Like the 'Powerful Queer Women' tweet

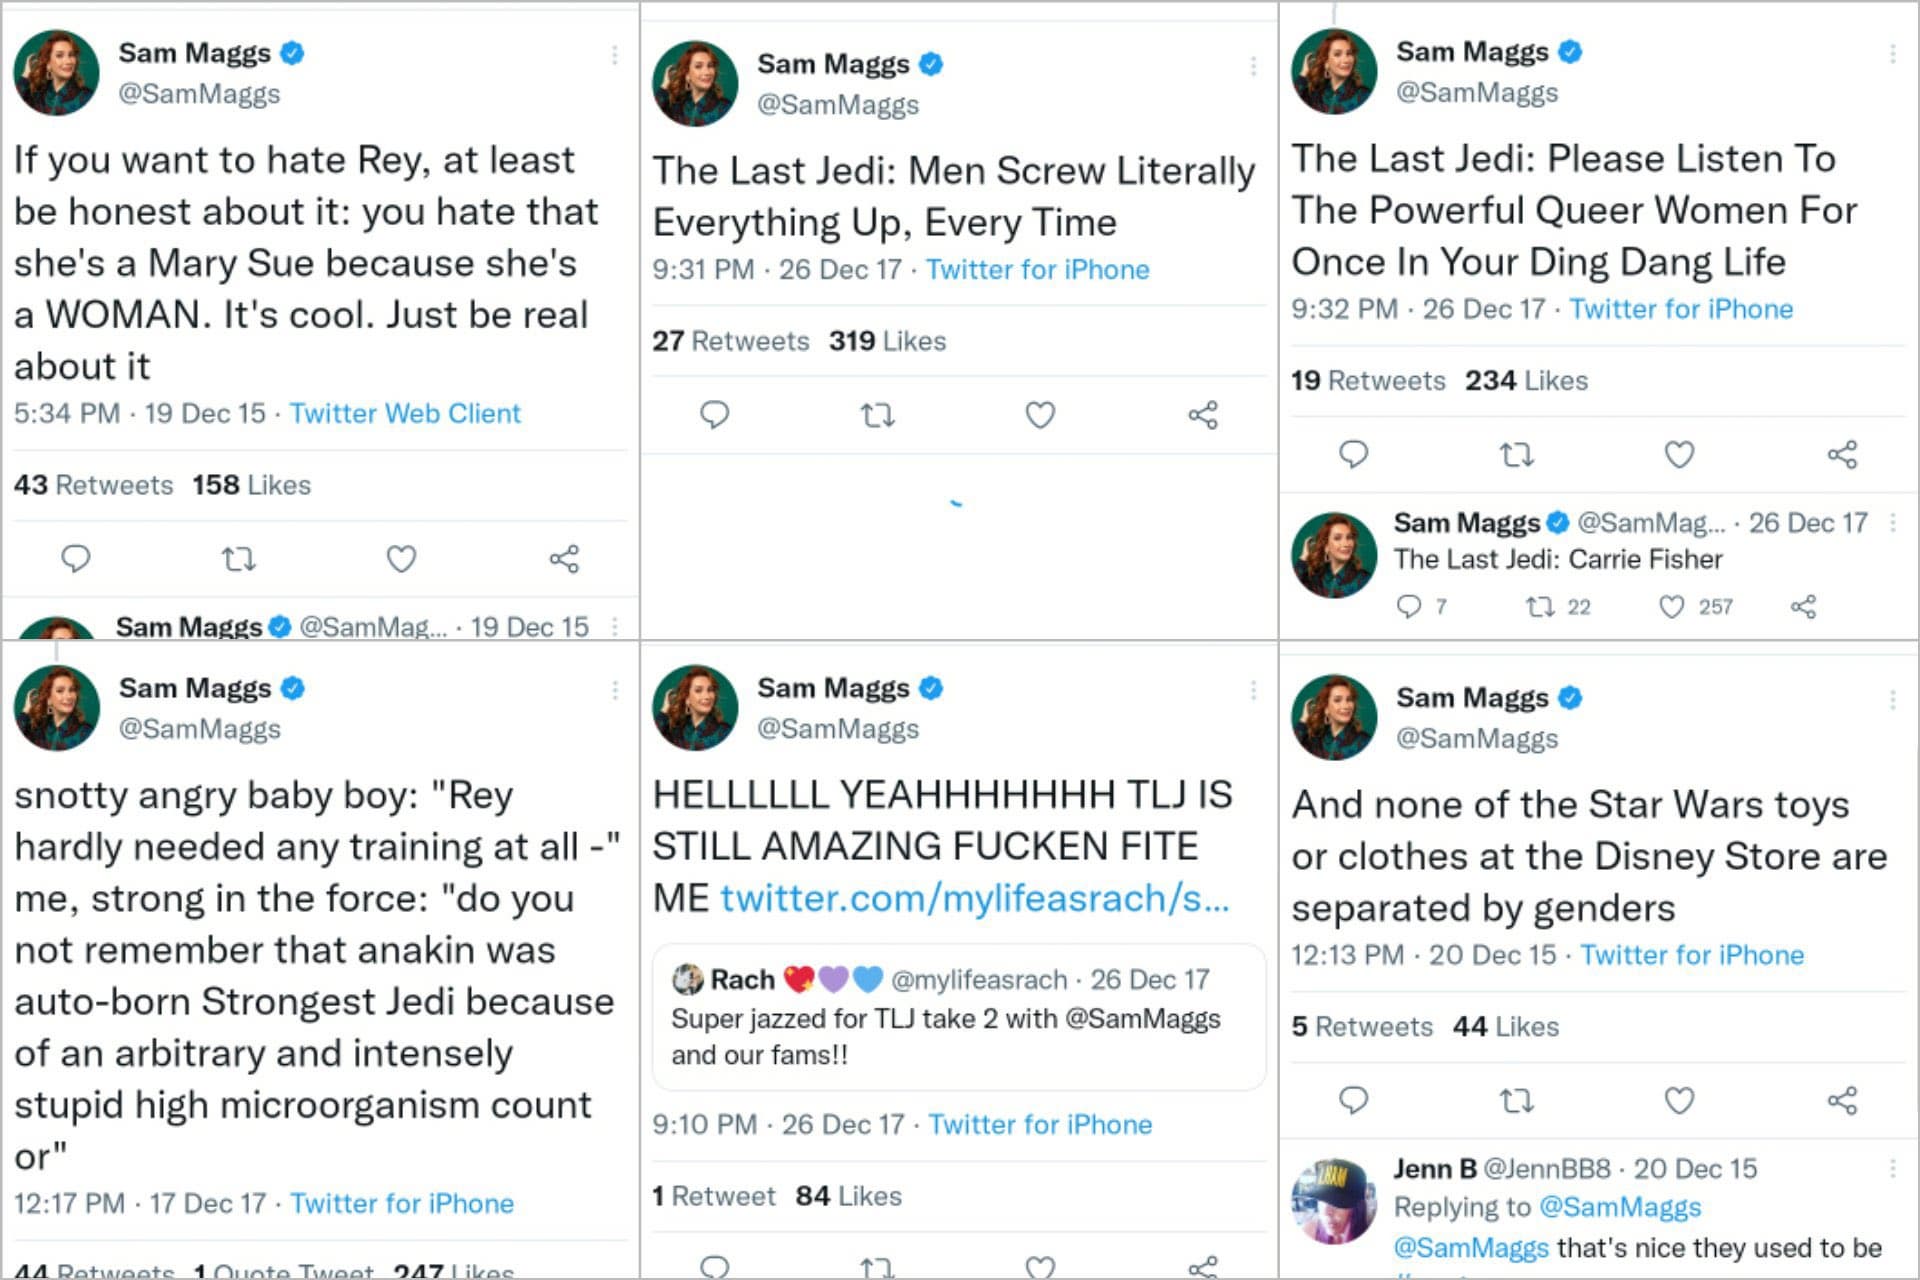pos(1679,454)
